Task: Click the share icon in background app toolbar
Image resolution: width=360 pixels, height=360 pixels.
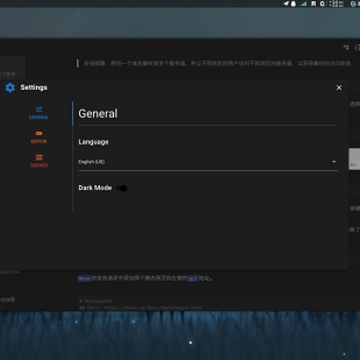Action: coord(346,48)
